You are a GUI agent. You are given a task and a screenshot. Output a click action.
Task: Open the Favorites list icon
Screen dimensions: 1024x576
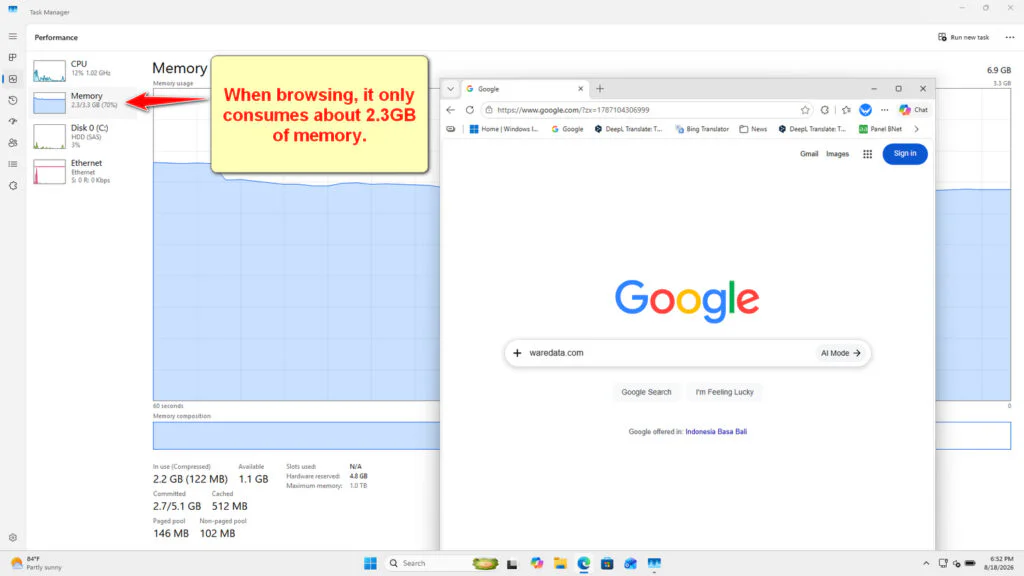pos(846,110)
